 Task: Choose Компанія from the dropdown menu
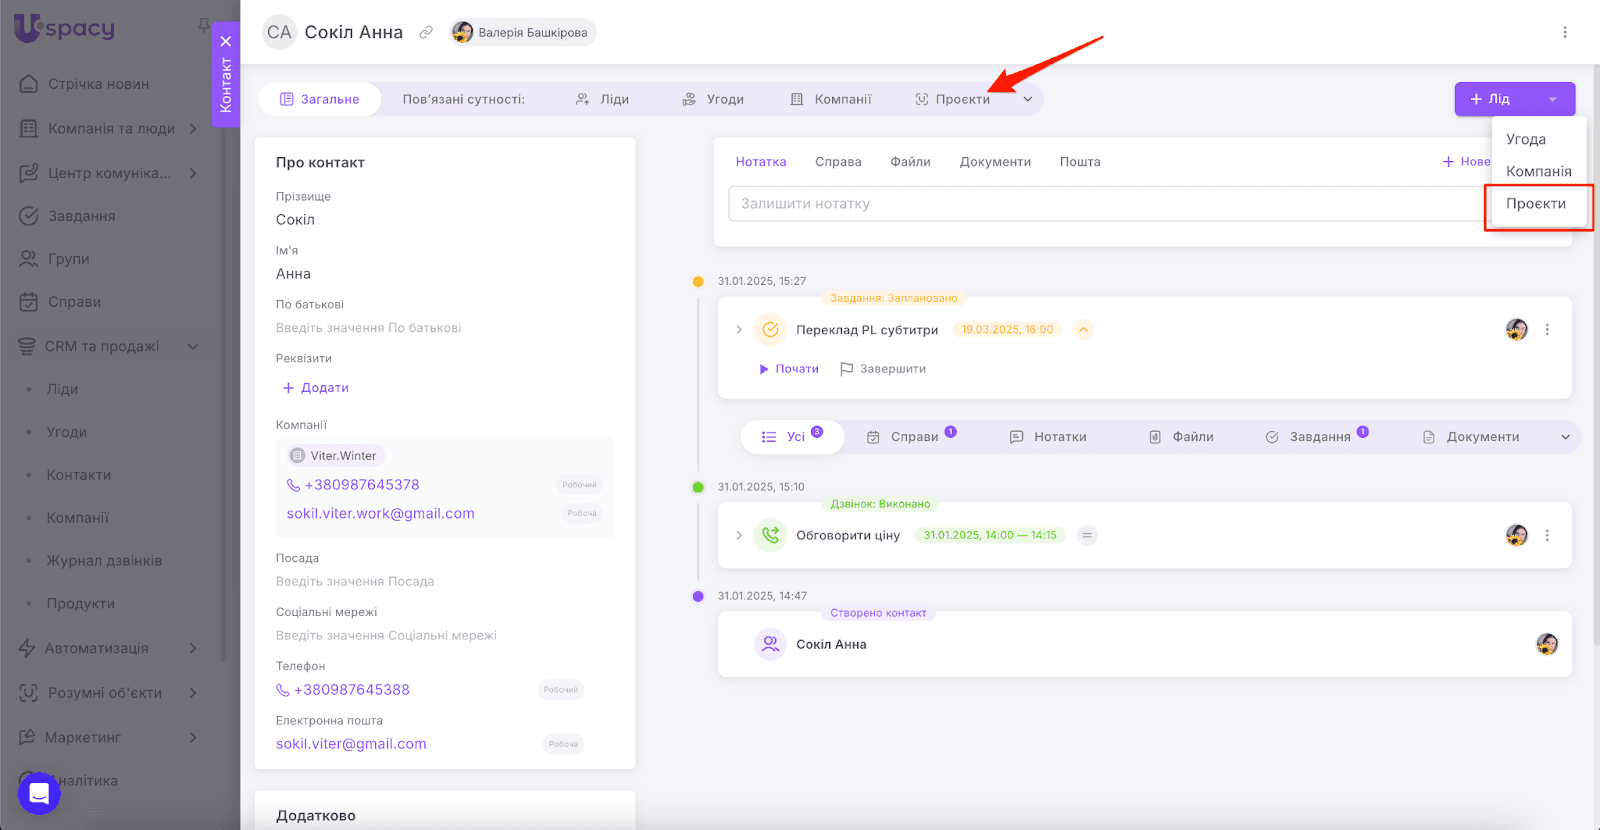[x=1539, y=171]
